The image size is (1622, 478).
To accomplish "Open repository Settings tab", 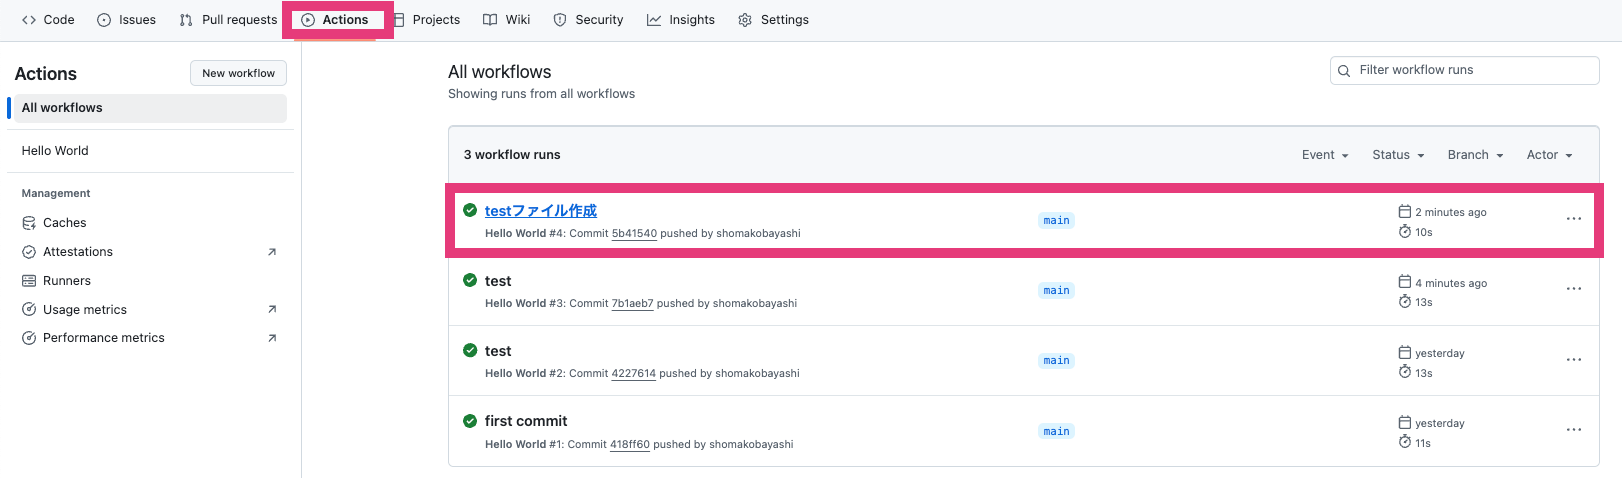I will (x=773, y=20).
